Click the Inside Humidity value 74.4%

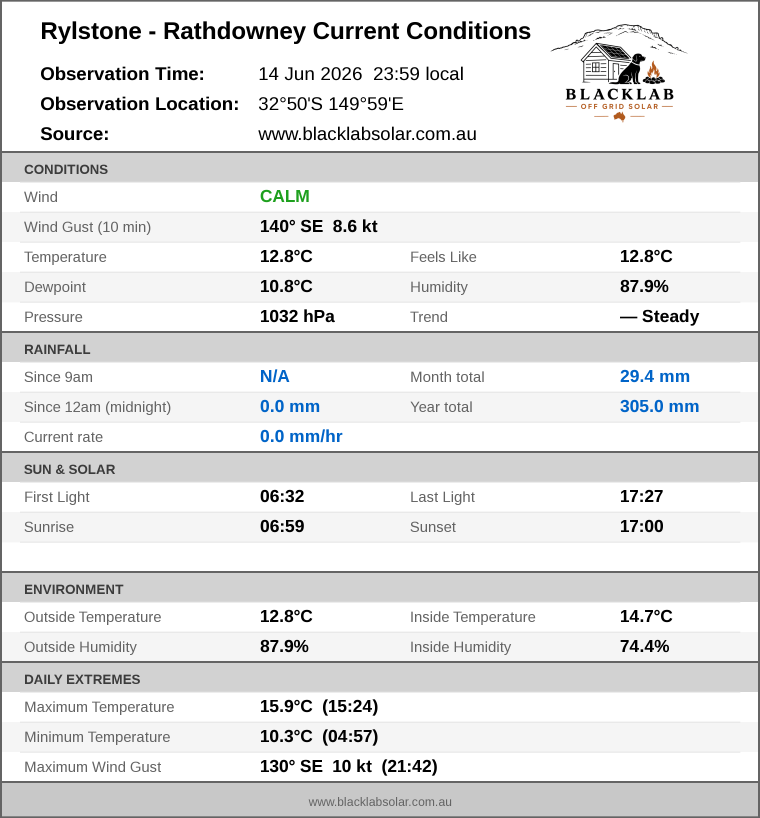point(644,646)
